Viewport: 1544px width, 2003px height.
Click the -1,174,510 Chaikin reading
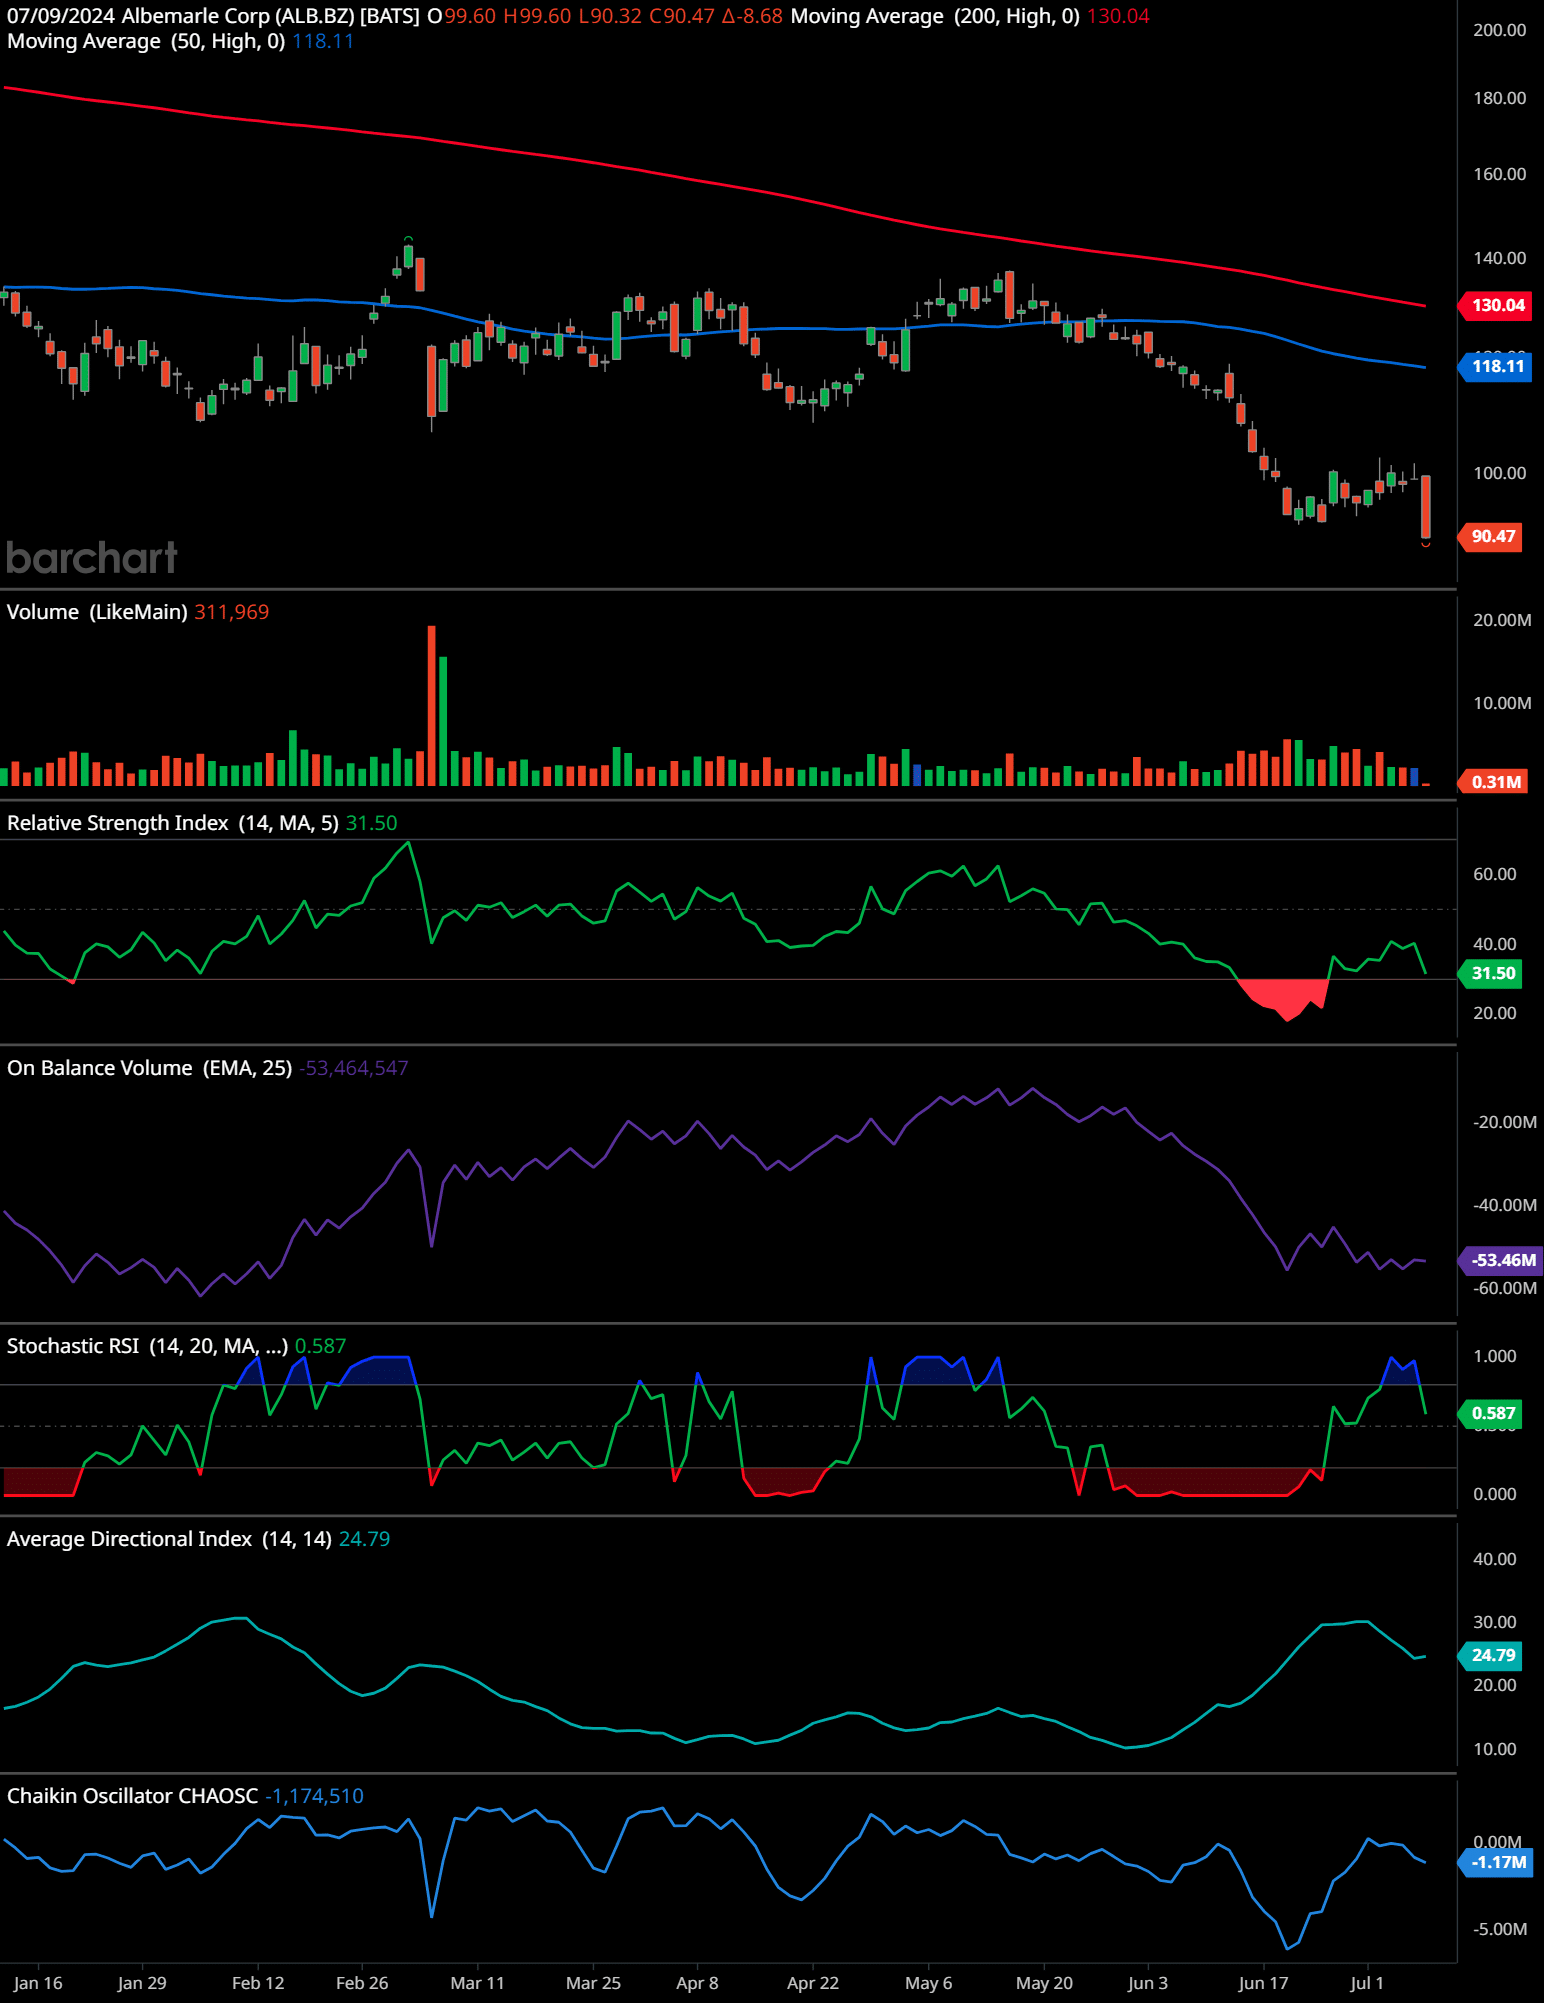coord(314,1796)
